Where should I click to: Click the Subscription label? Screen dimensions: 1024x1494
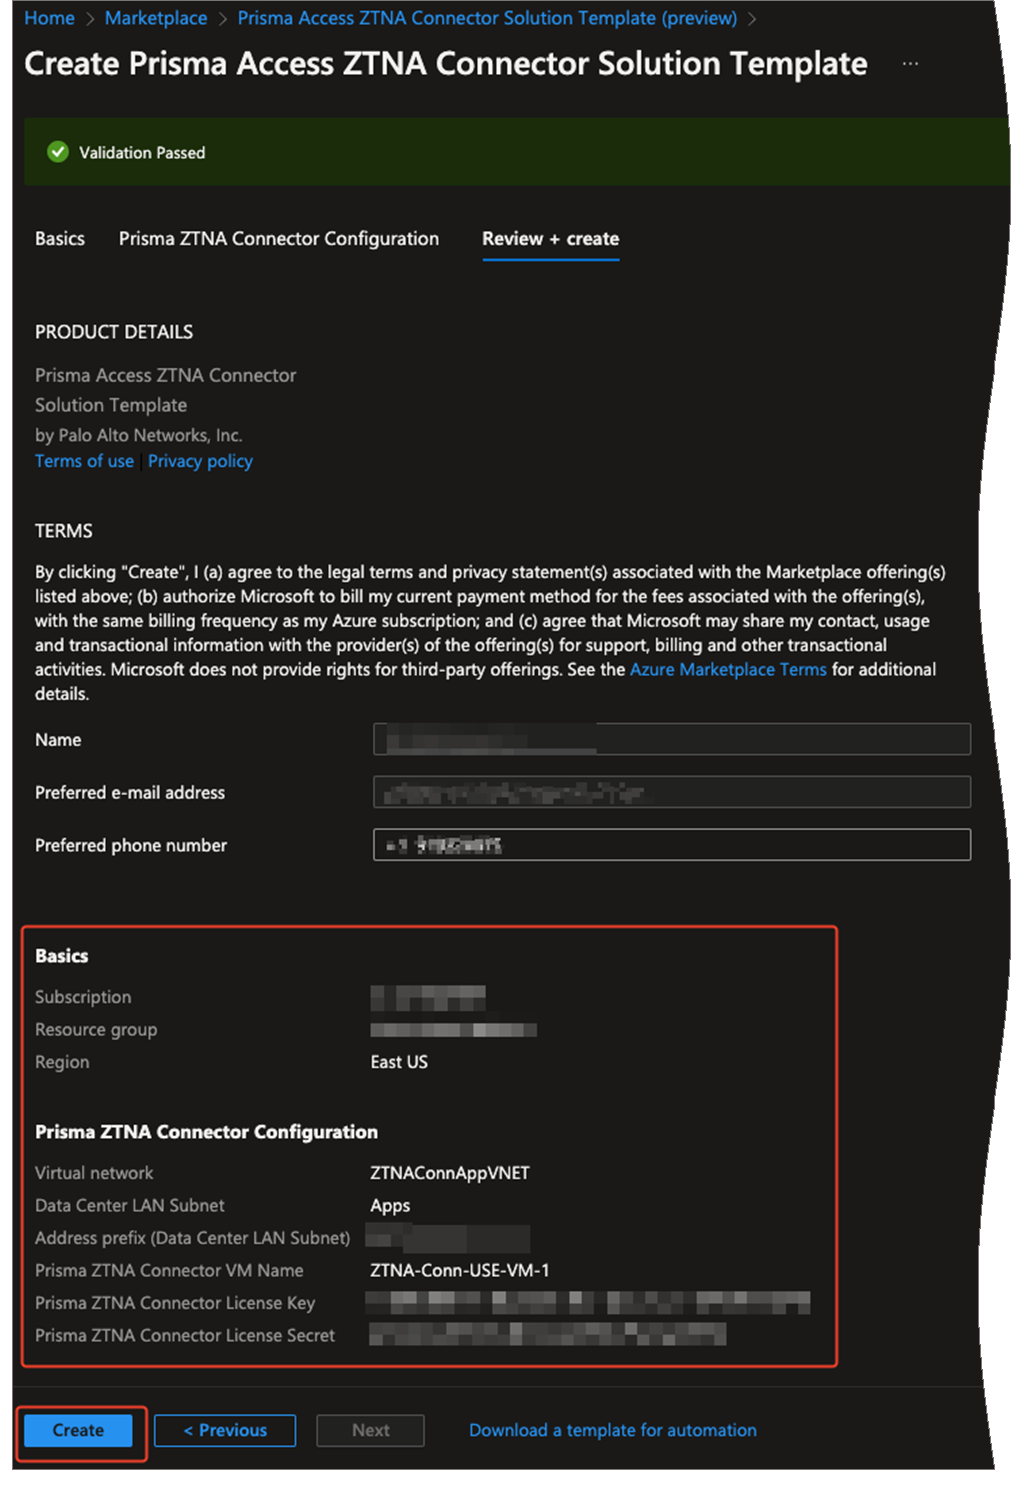83,997
